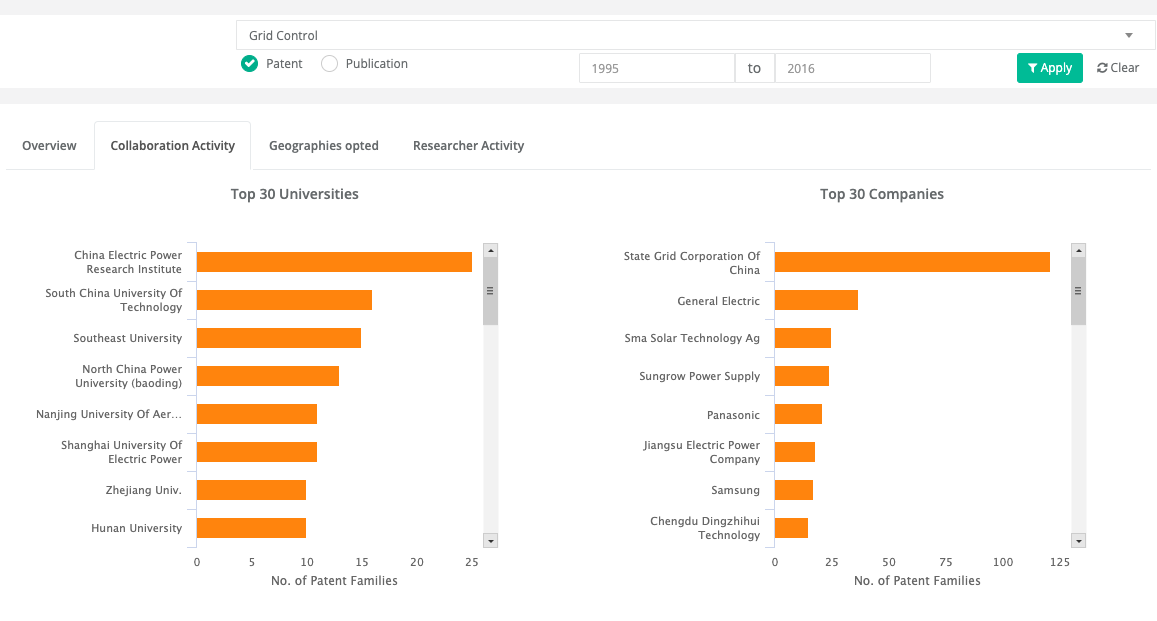This screenshot has height=621, width=1157.
Task: Click universities chart scrollbar thumb
Action: pos(491,291)
